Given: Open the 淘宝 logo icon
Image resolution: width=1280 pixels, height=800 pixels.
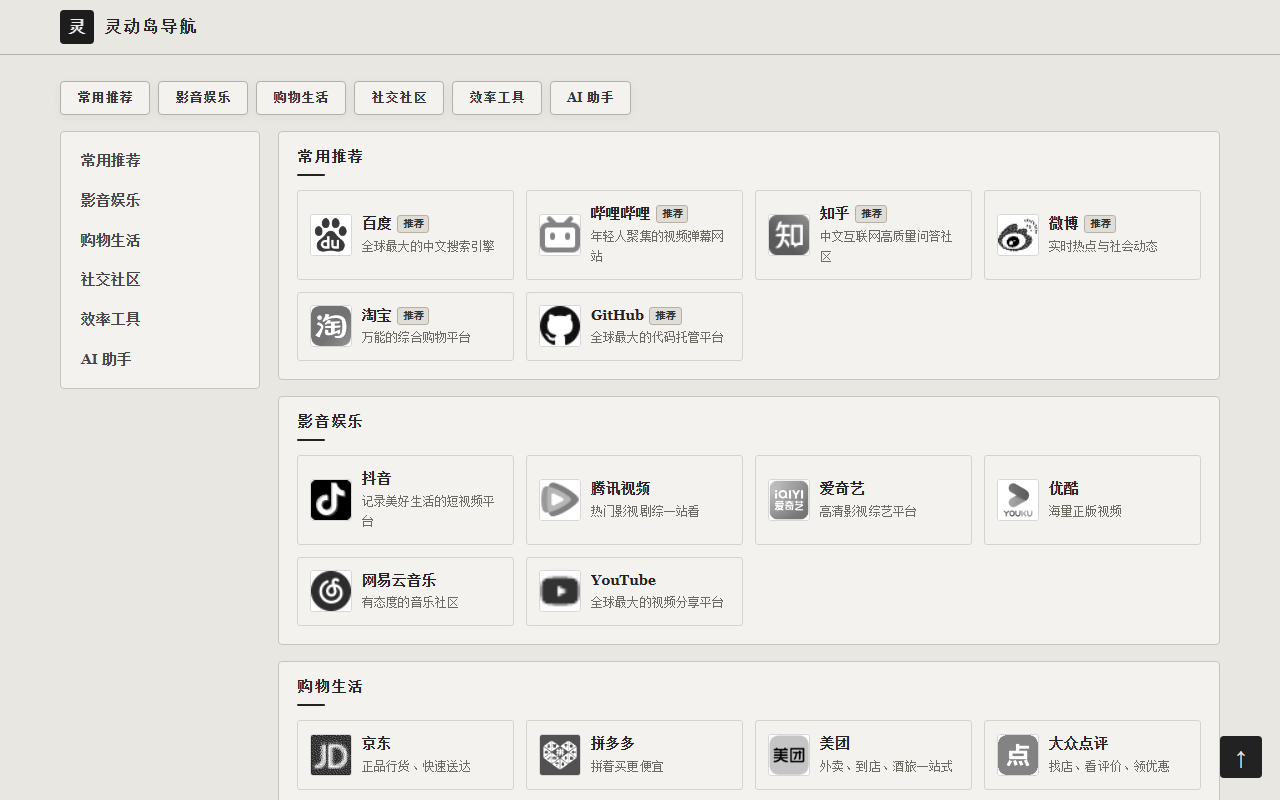Looking at the screenshot, I should (331, 326).
